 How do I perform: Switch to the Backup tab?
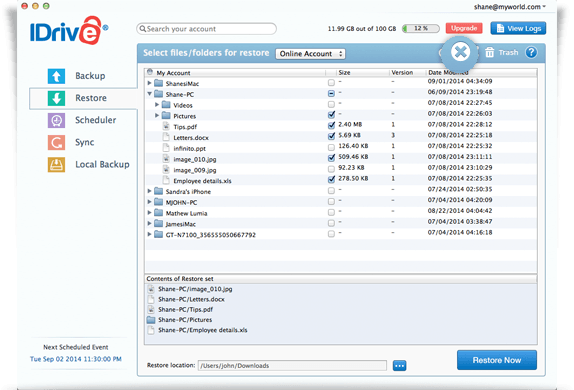83,76
